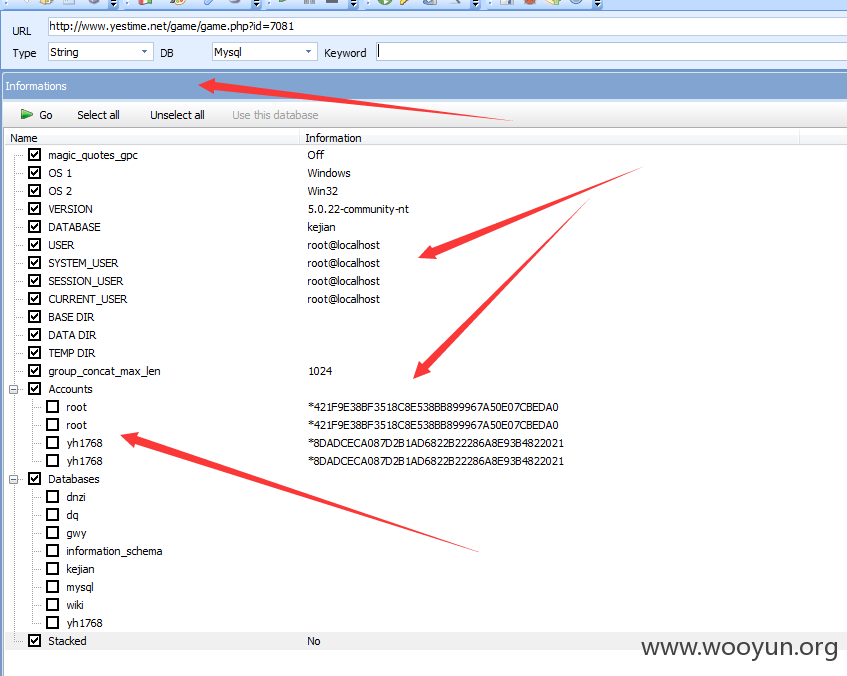
Task: Click the green Go arrow button
Action: [x=36, y=115]
